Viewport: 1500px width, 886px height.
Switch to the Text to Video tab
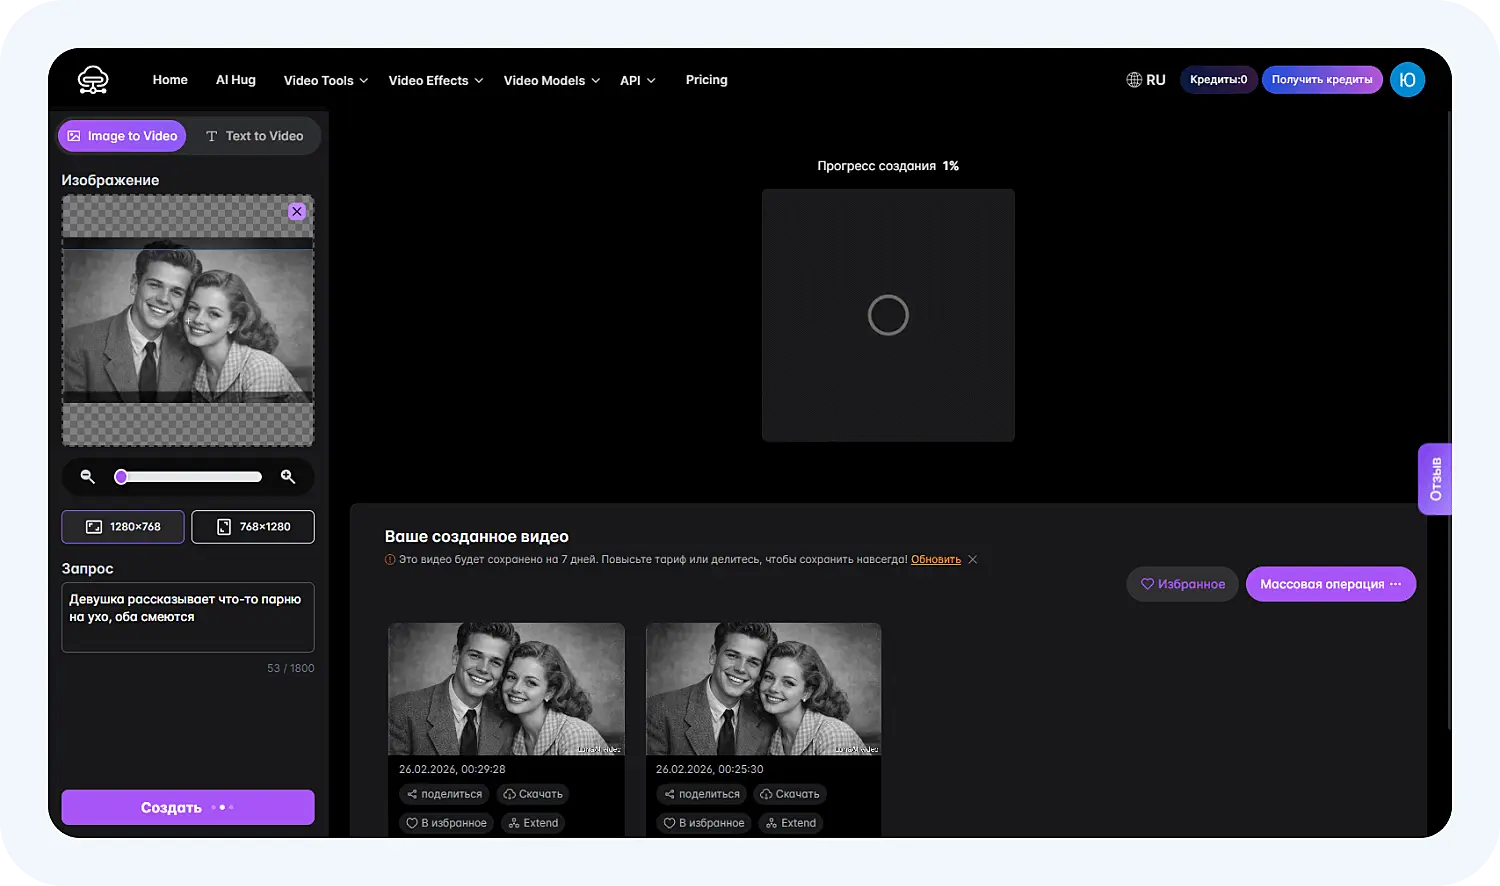click(x=255, y=135)
